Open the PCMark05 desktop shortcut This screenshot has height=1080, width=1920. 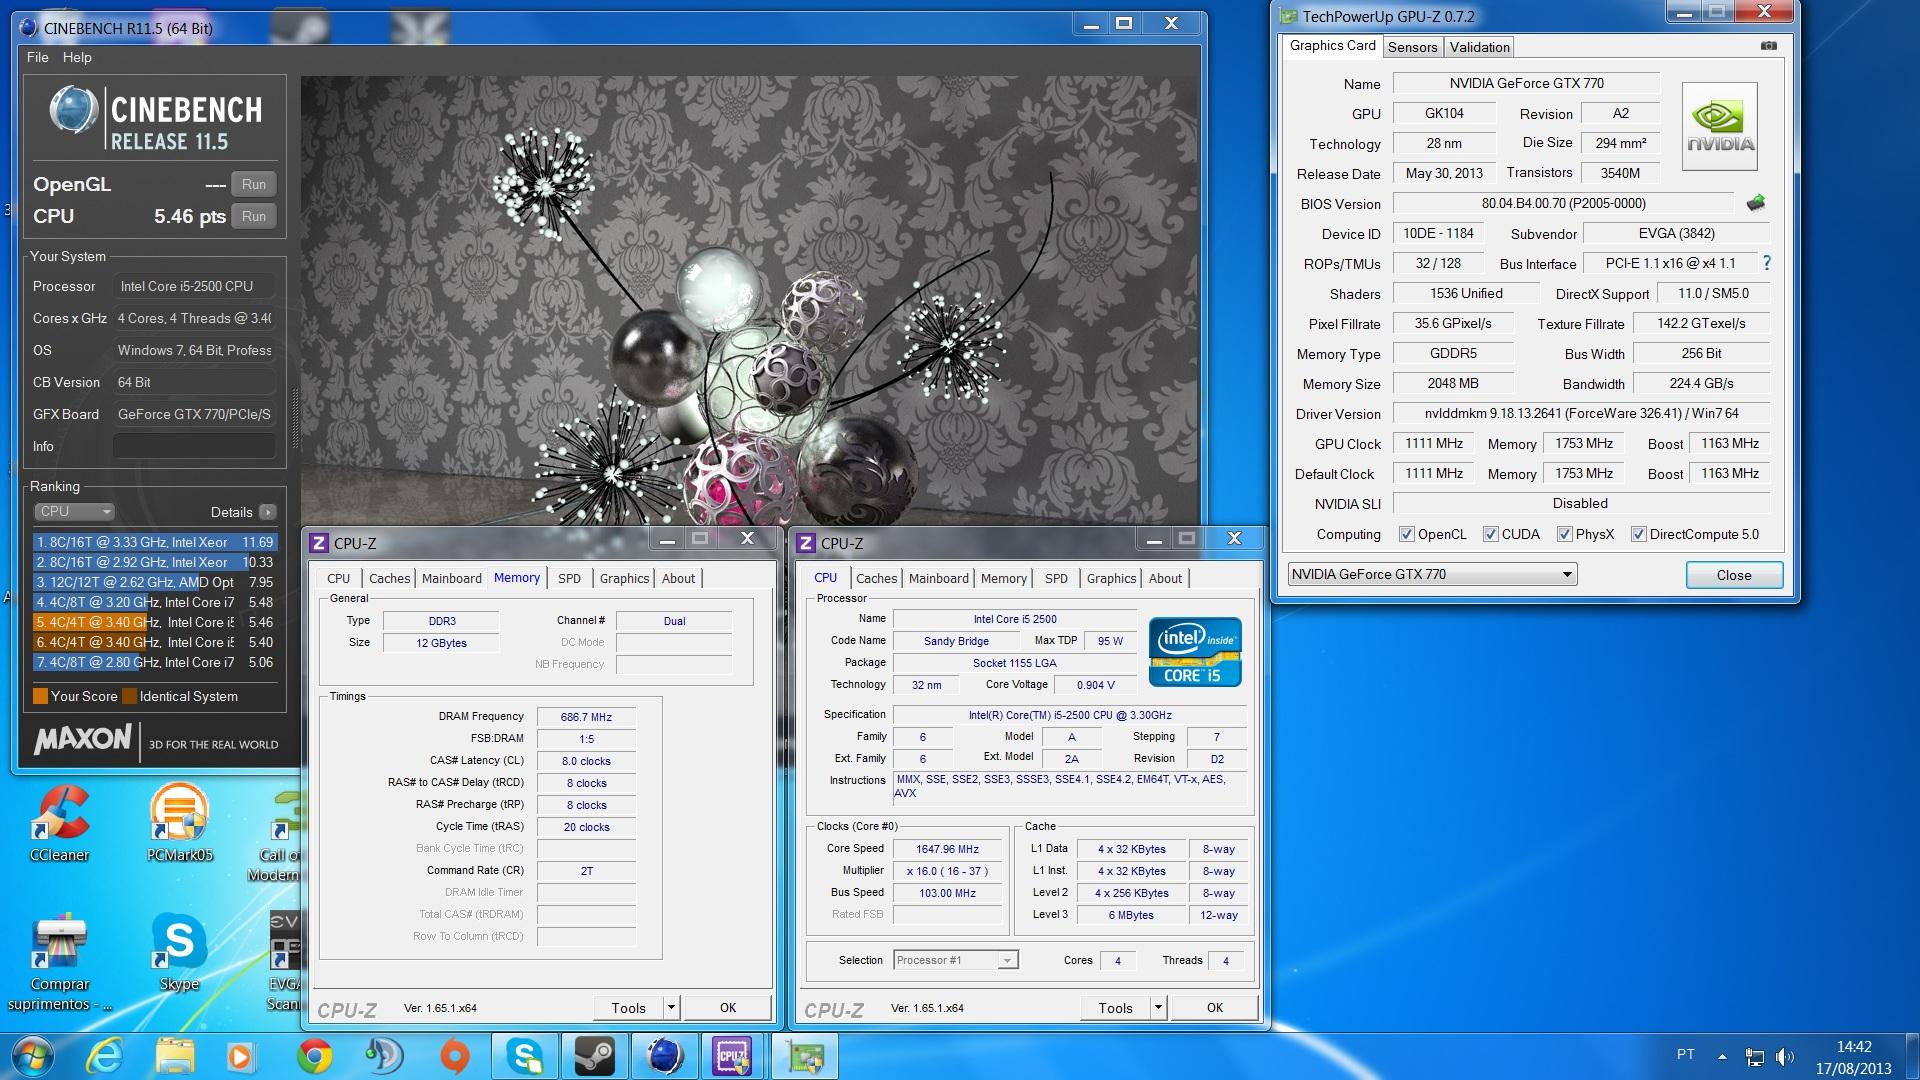[x=180, y=823]
